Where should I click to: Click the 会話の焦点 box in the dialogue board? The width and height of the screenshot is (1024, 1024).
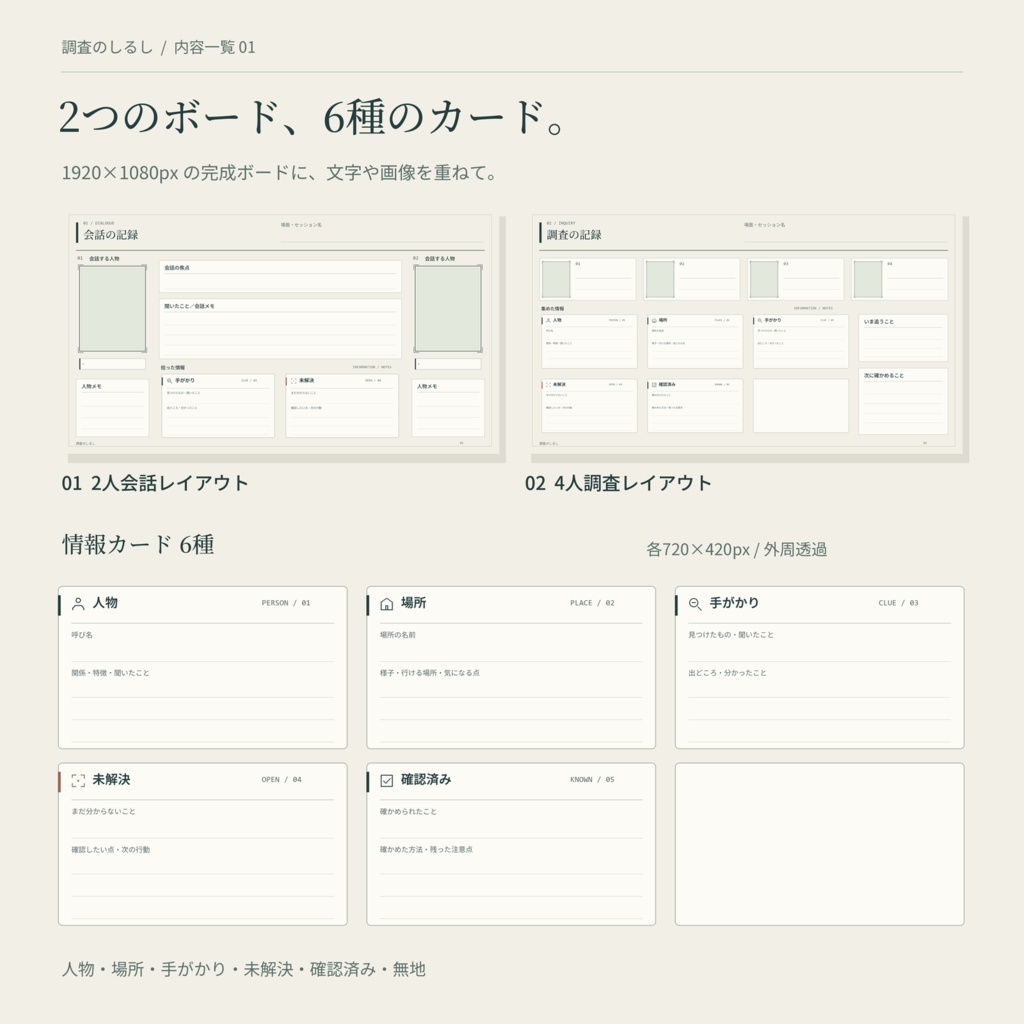tap(280, 276)
